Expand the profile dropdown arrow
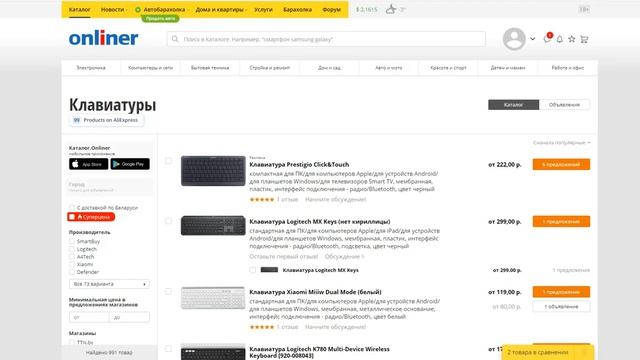The image size is (640, 360). tap(533, 39)
